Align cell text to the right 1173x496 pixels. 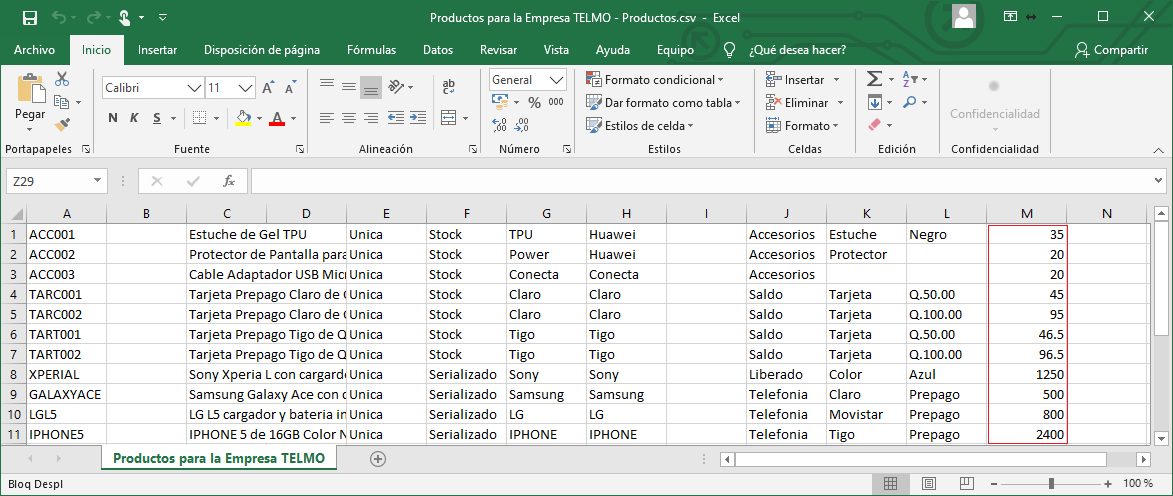pyautogui.click(x=370, y=117)
